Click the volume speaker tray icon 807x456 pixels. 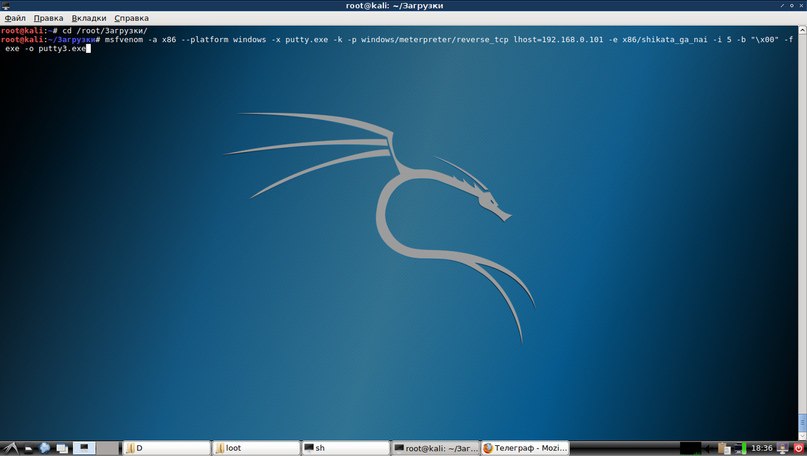[x=708, y=448]
